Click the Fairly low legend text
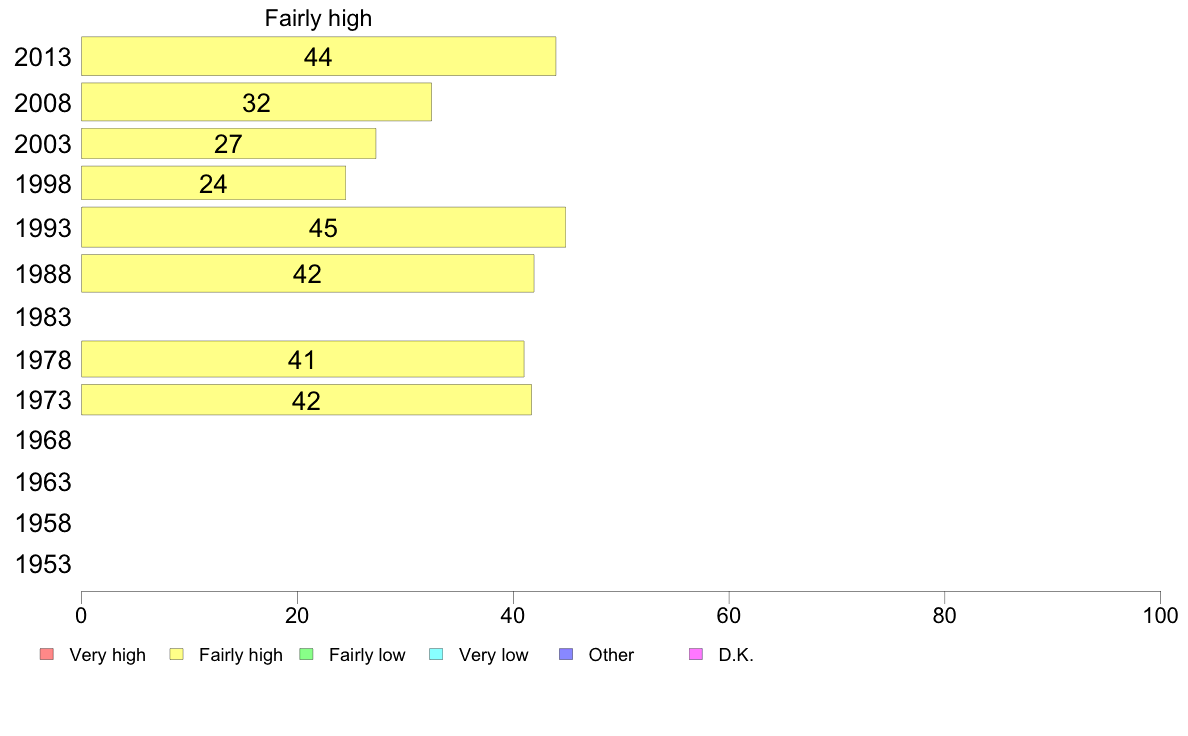Screen dimensions: 1188x736 [x=367, y=655]
